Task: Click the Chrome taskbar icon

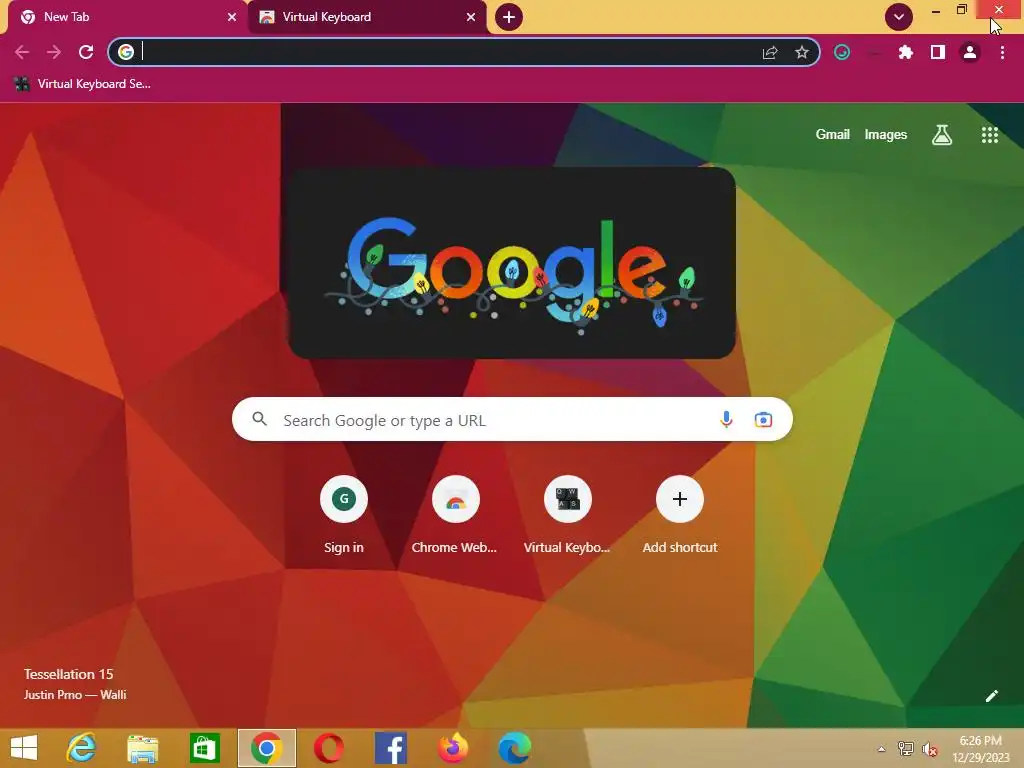Action: (x=266, y=748)
